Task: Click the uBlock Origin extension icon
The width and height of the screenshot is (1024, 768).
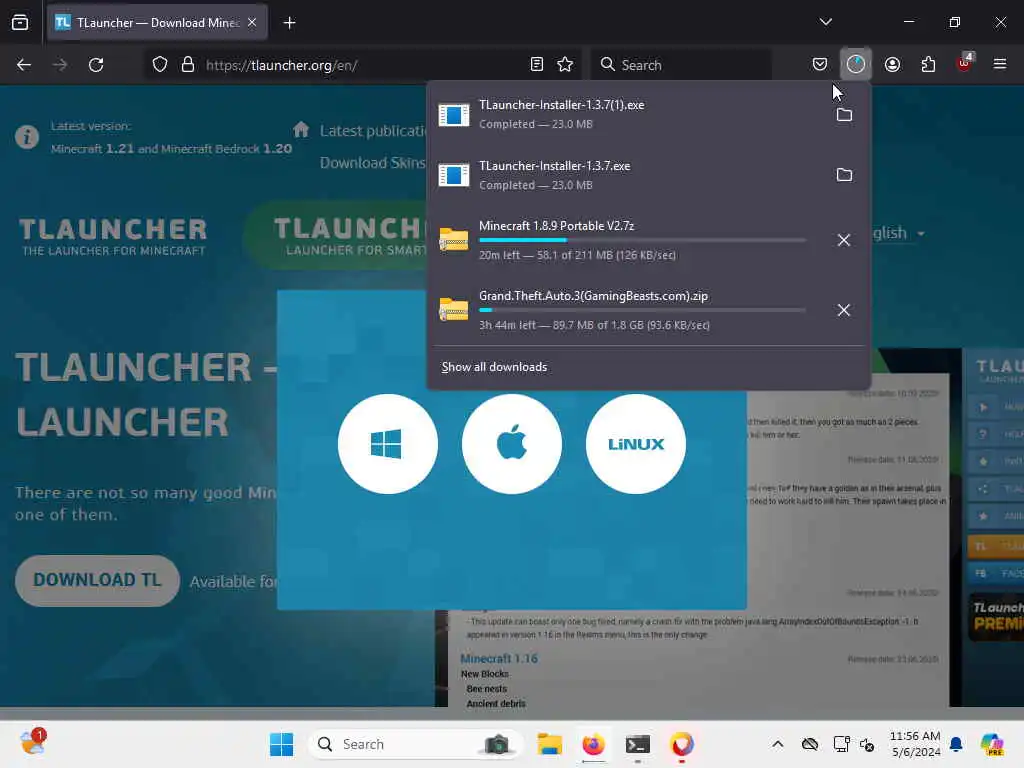Action: click(964, 64)
